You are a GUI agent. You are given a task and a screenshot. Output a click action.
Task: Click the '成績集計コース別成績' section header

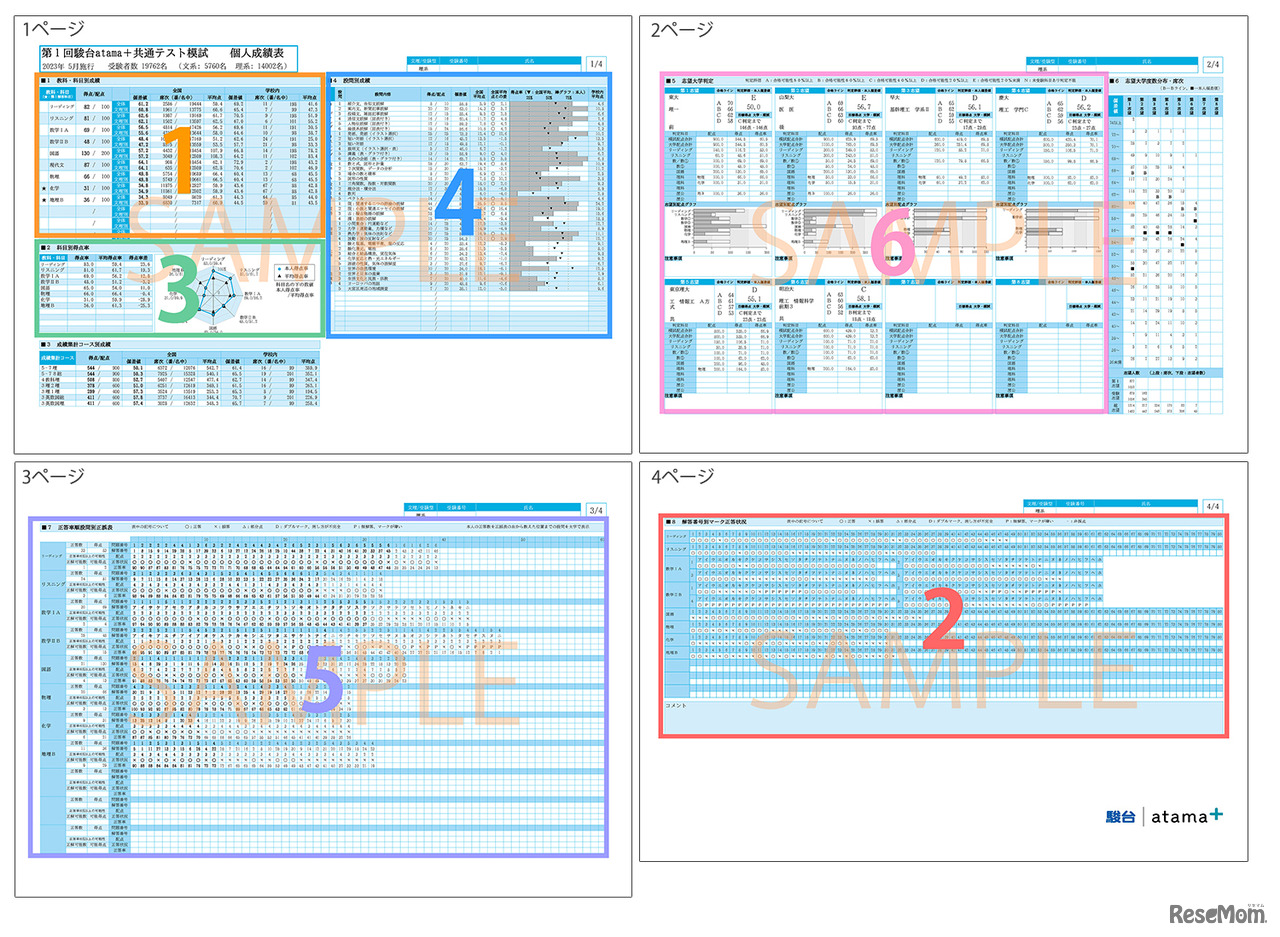tap(79, 343)
